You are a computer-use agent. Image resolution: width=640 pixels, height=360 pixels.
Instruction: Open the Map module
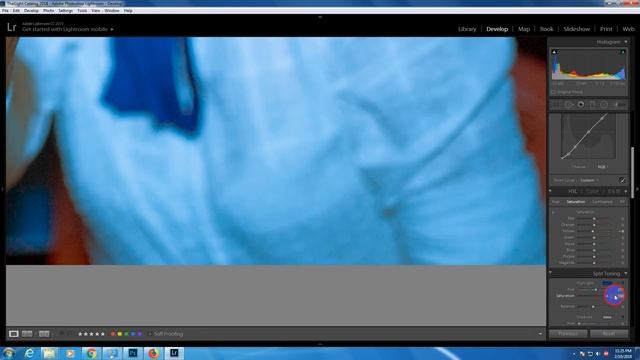(x=524, y=29)
